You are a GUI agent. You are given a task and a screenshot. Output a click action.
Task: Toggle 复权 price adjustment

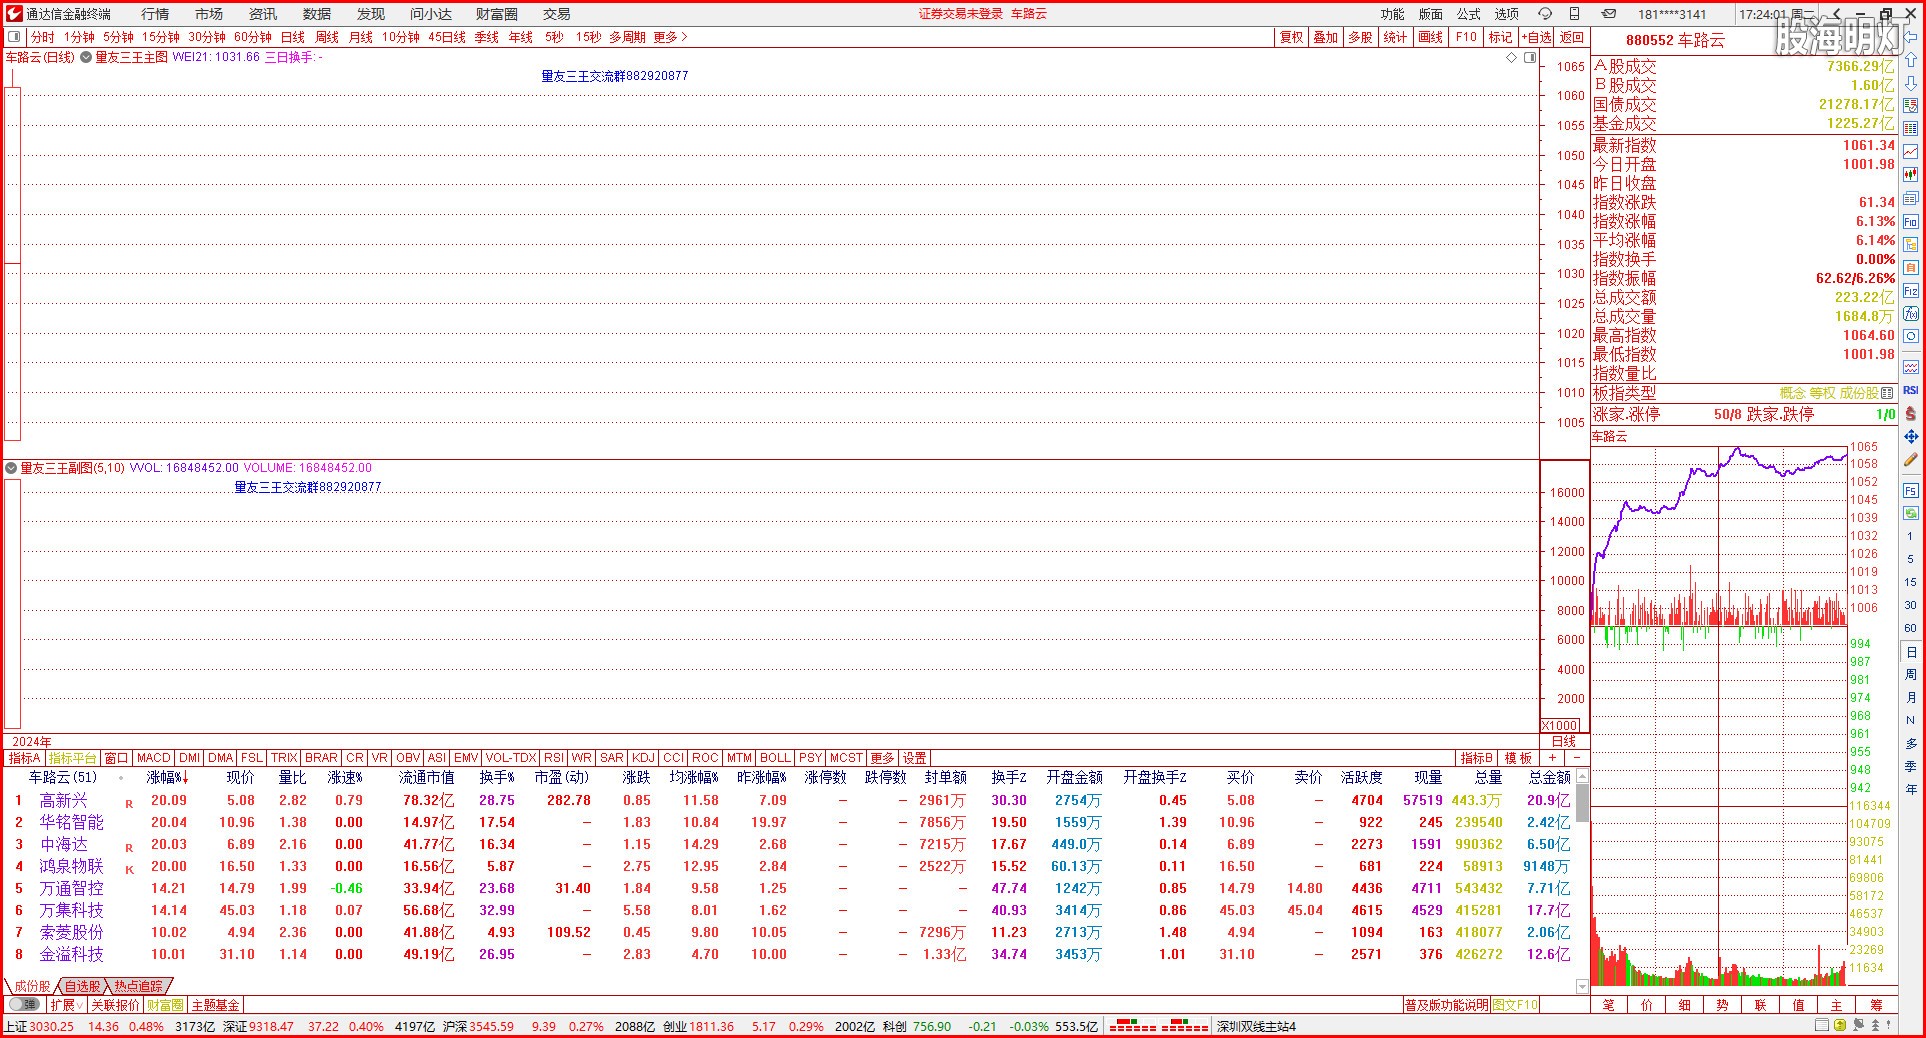pyautogui.click(x=1292, y=37)
